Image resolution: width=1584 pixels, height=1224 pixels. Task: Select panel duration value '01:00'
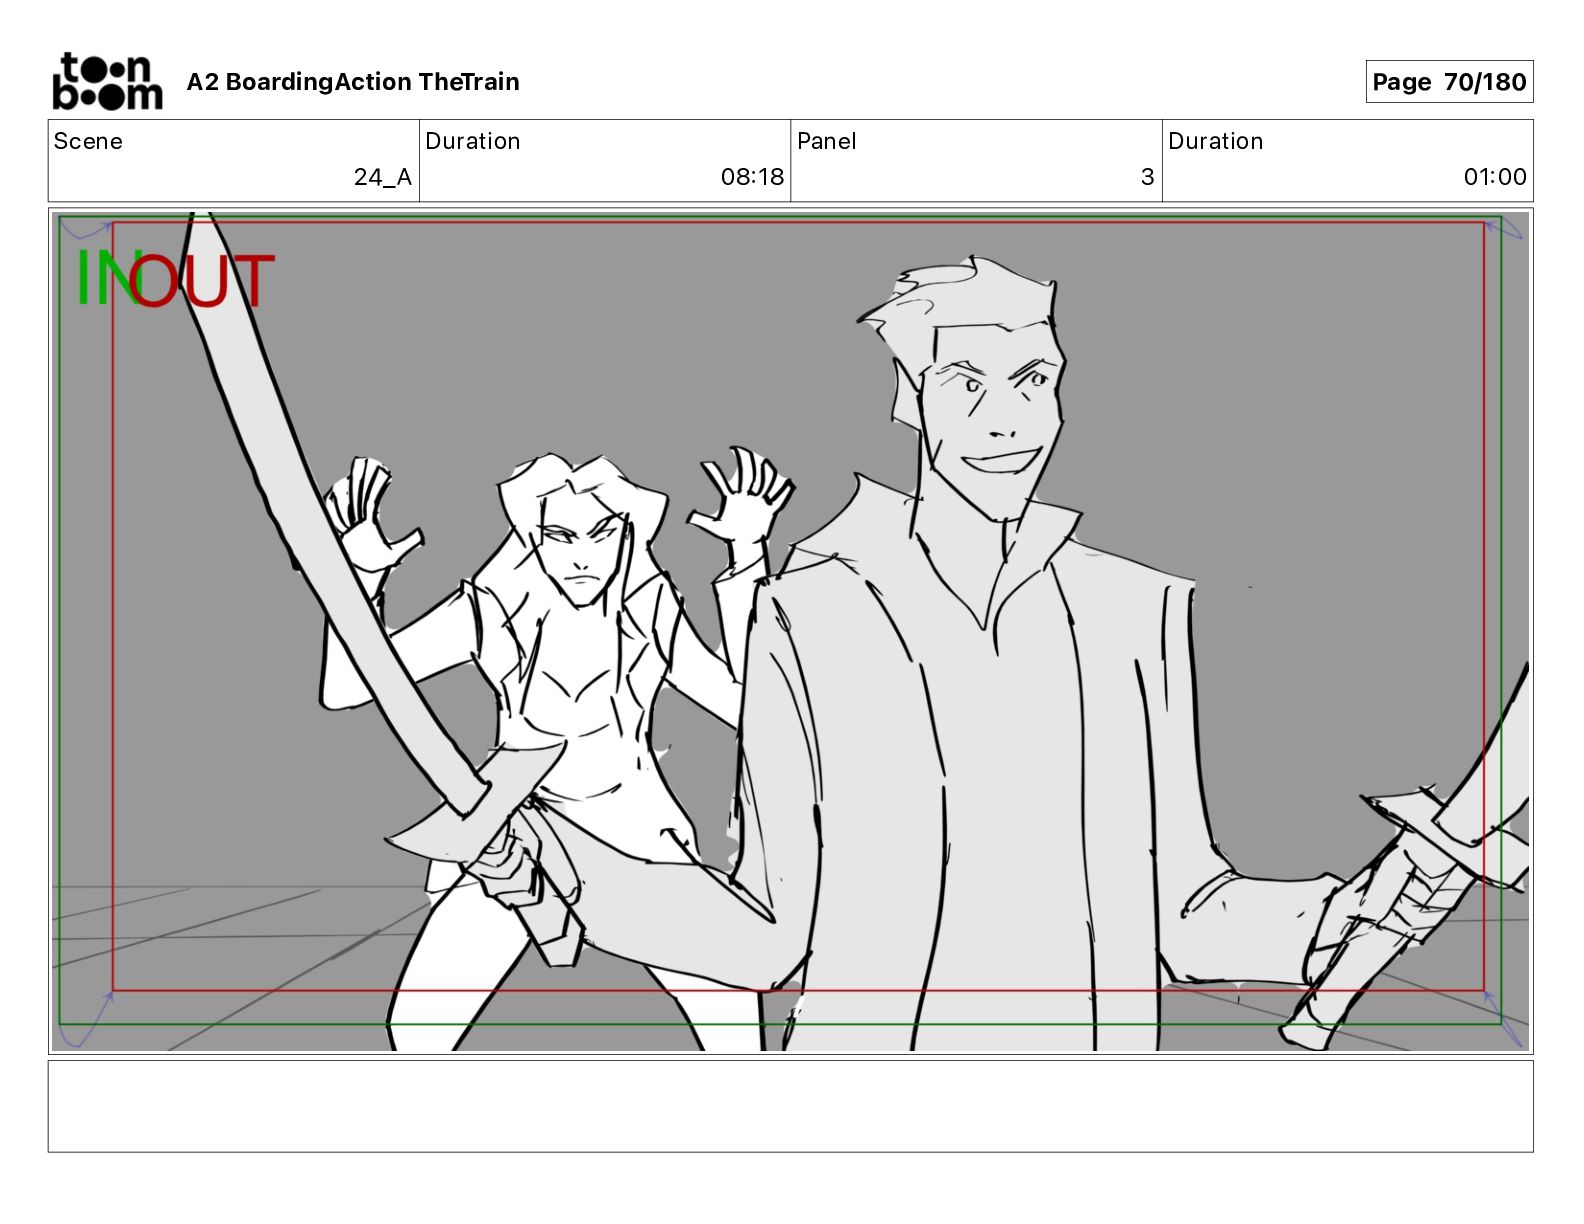[x=1495, y=177]
